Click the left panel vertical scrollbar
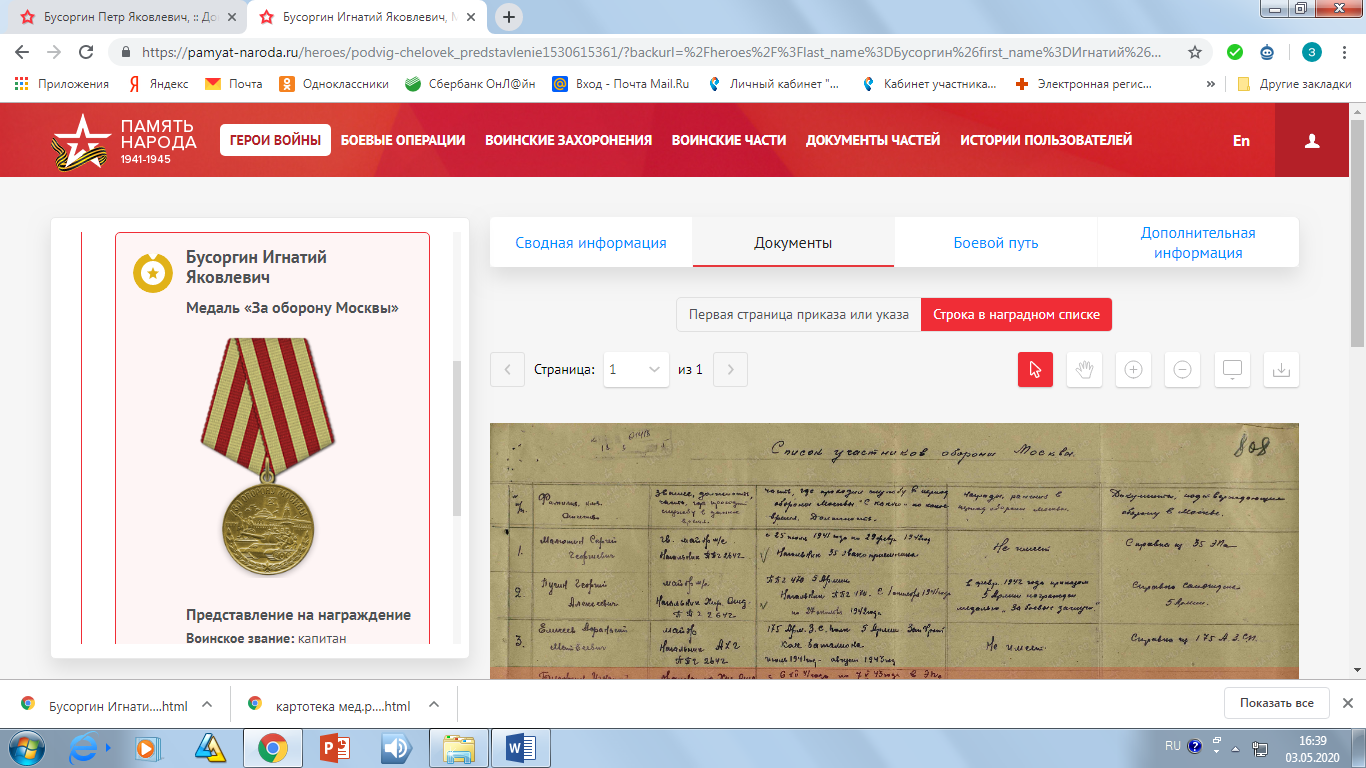This screenshot has width=1366, height=768. click(458, 438)
